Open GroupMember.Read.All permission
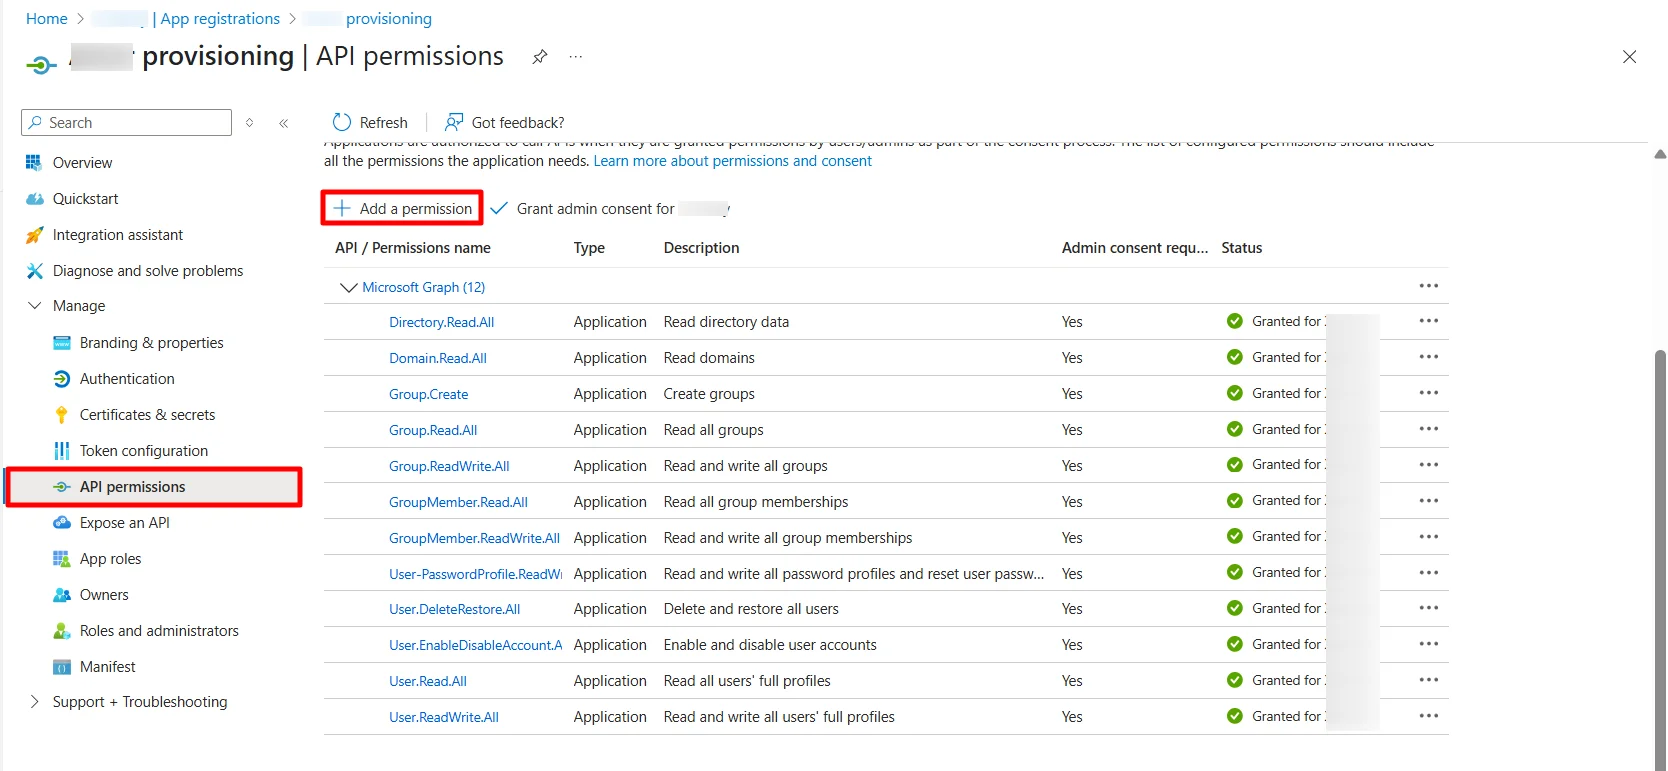Image resolution: width=1668 pixels, height=771 pixels. pos(458,502)
